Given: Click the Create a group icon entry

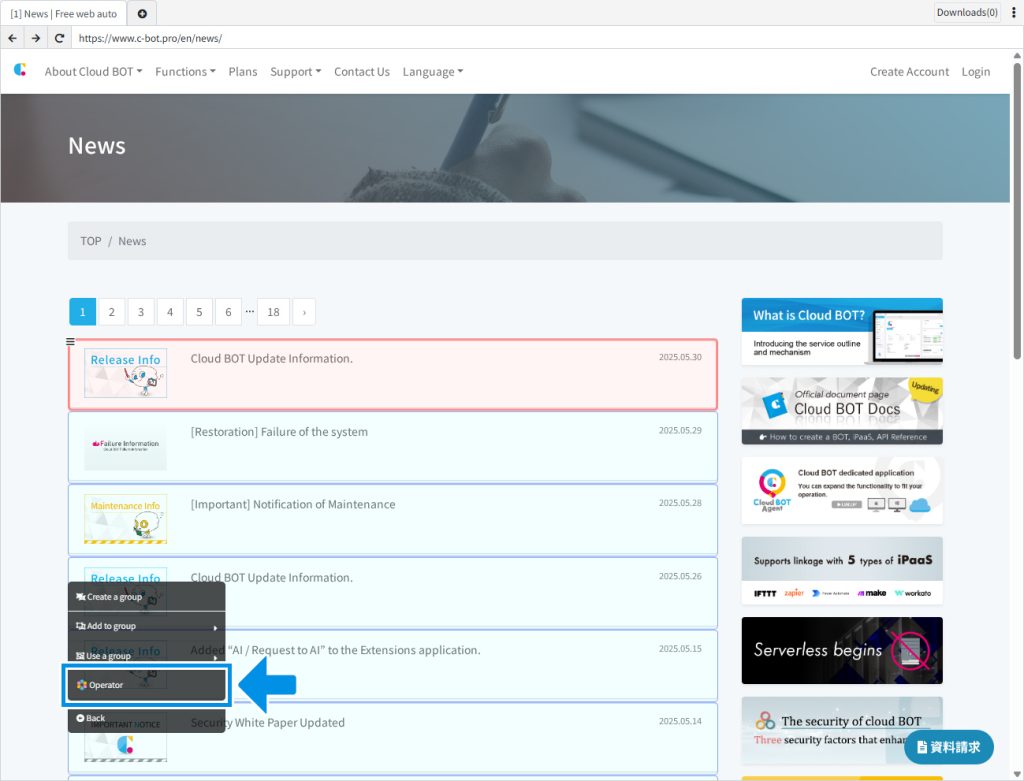Looking at the screenshot, I should (x=146, y=597).
